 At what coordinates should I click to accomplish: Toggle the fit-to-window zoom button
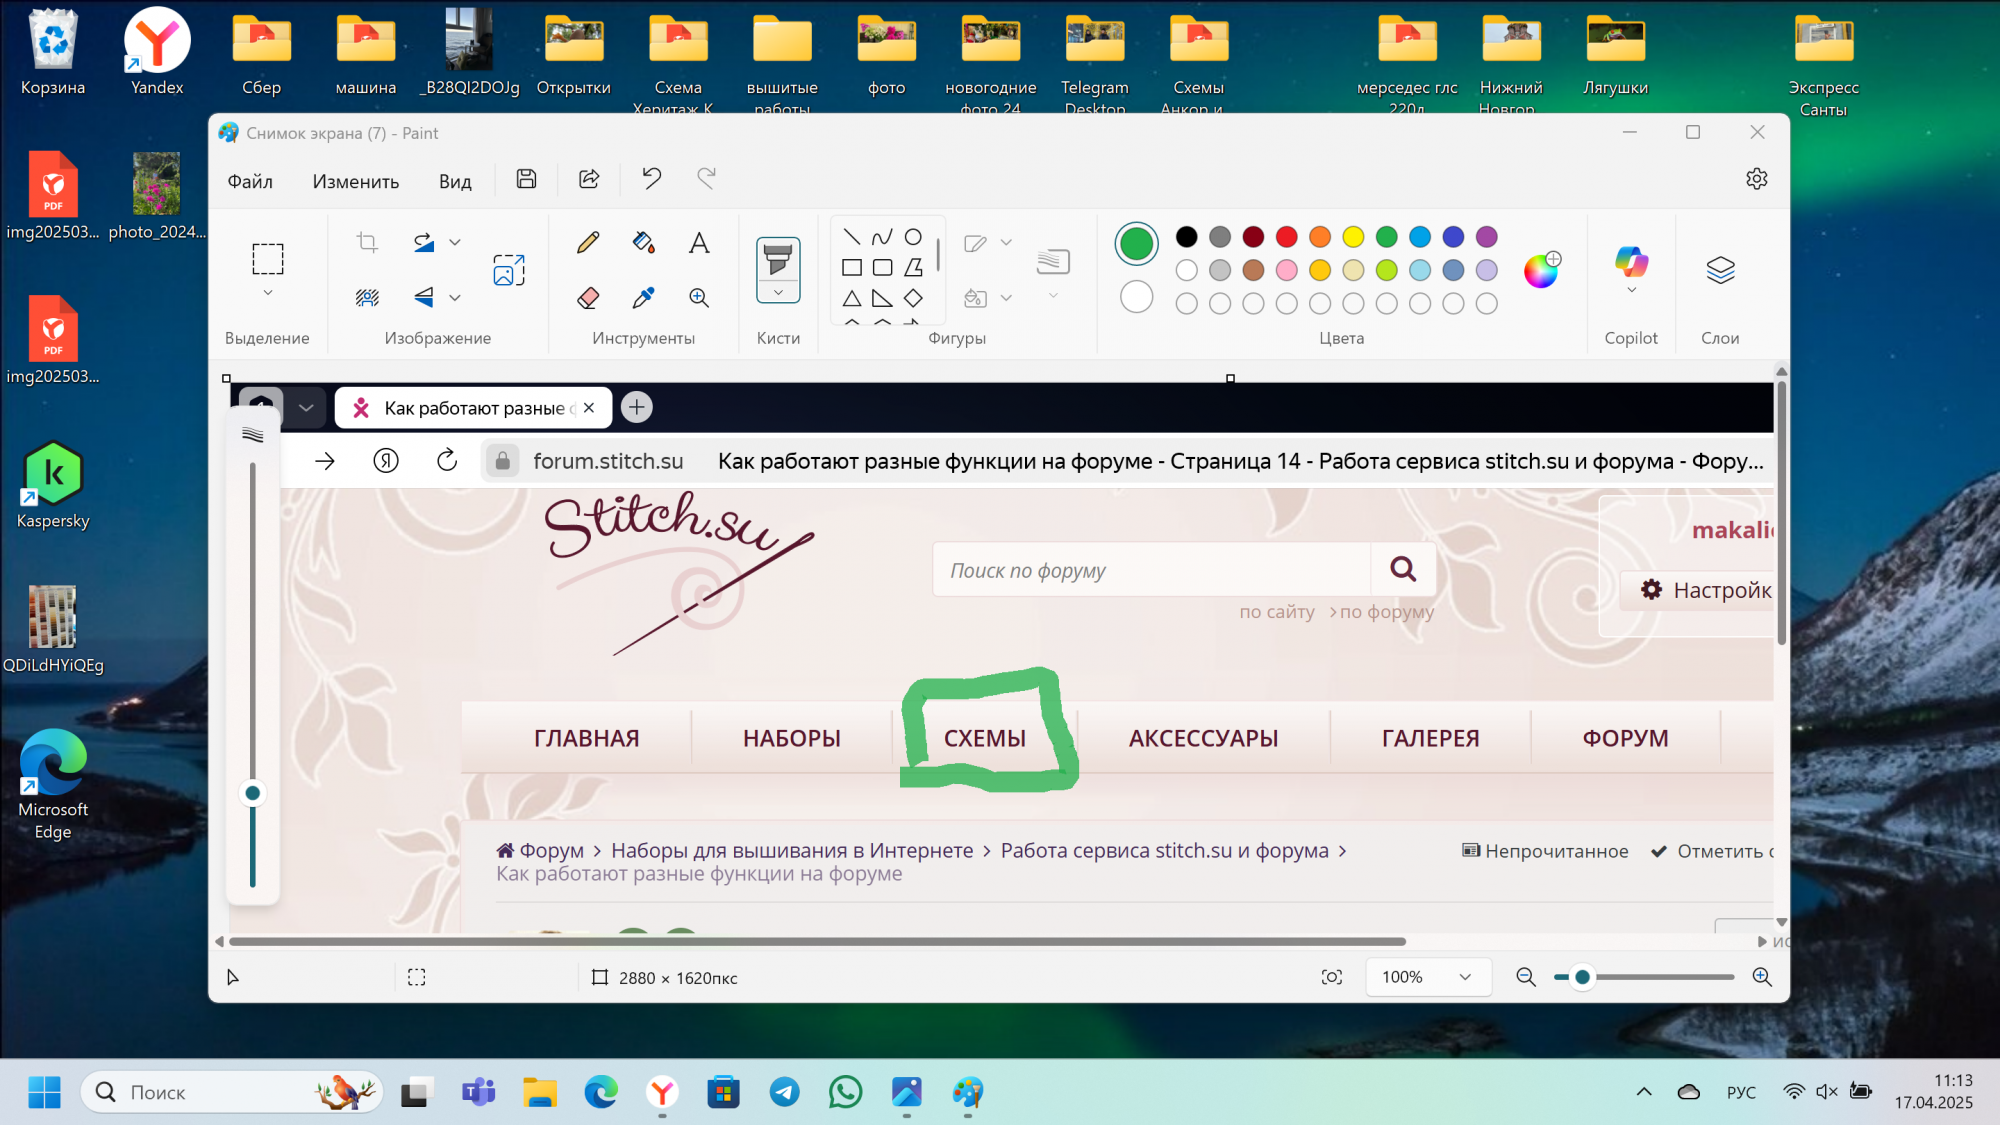coord(1331,977)
